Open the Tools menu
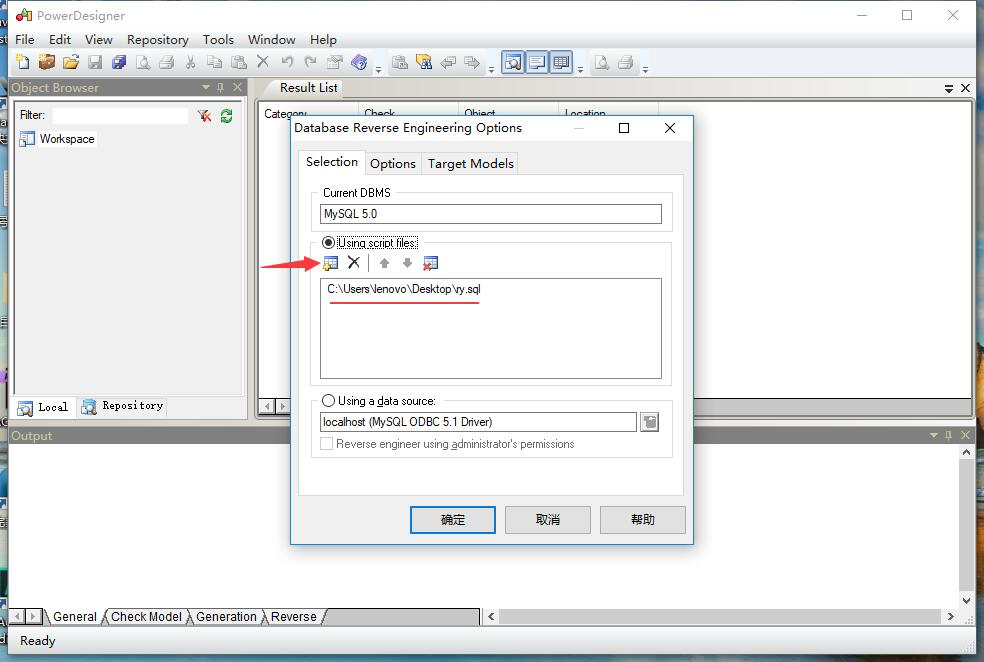Image resolution: width=984 pixels, height=662 pixels. tap(218, 40)
